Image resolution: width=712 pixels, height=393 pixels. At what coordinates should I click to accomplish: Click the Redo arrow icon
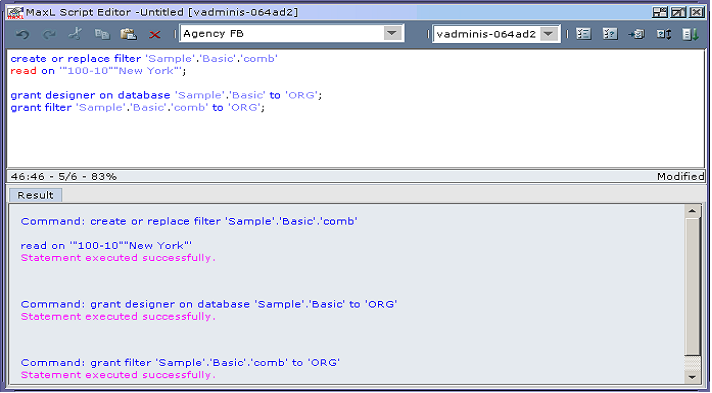(x=49, y=34)
